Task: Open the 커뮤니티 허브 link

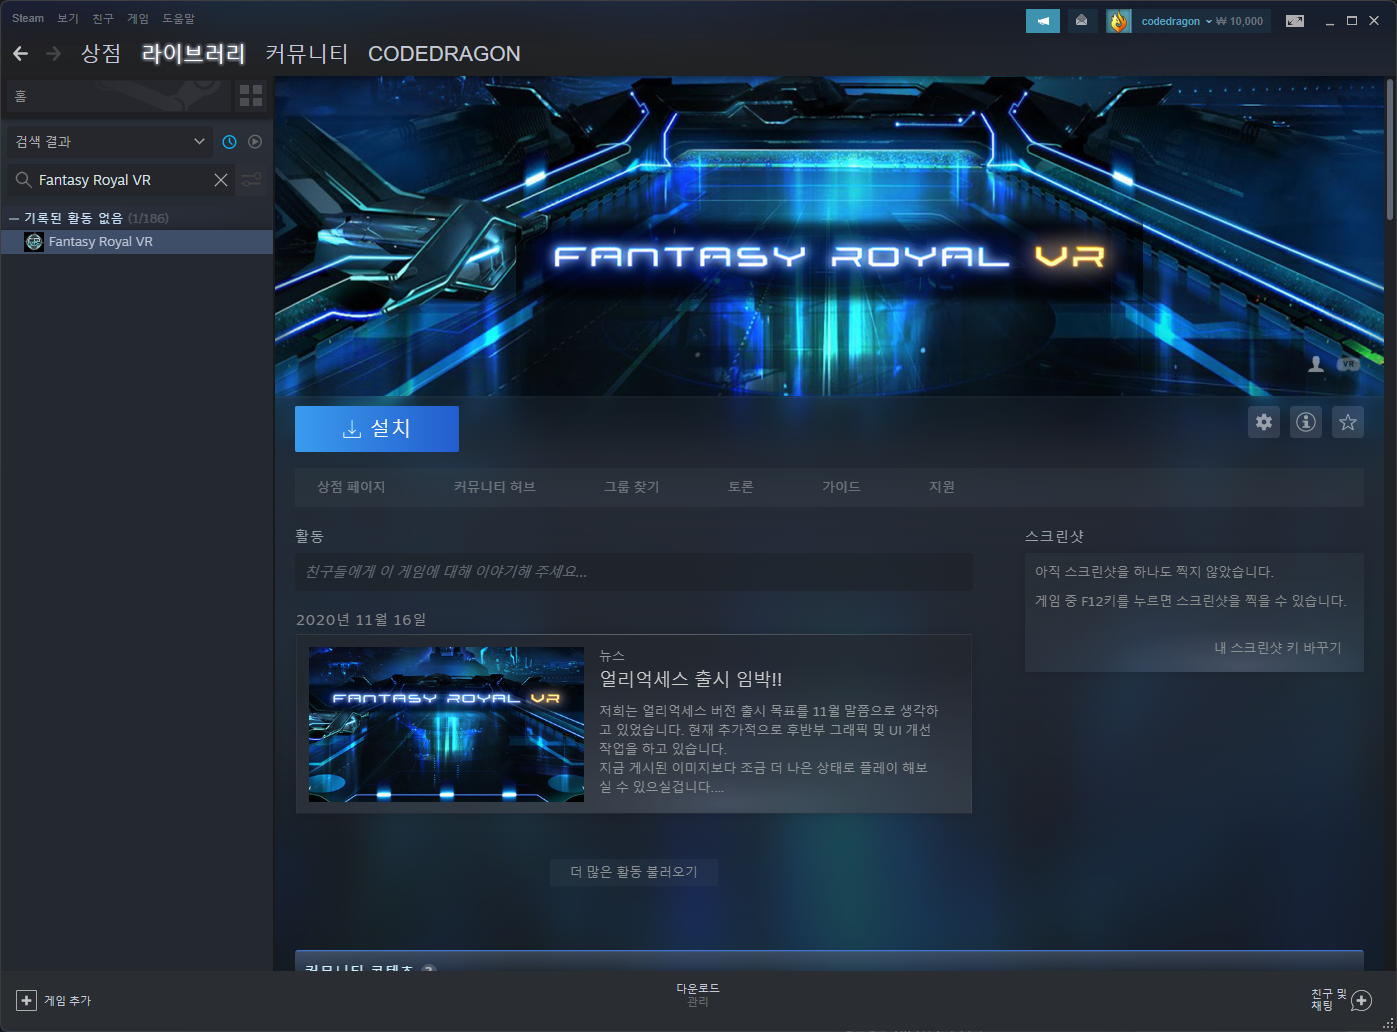Action: pyautogui.click(x=494, y=487)
